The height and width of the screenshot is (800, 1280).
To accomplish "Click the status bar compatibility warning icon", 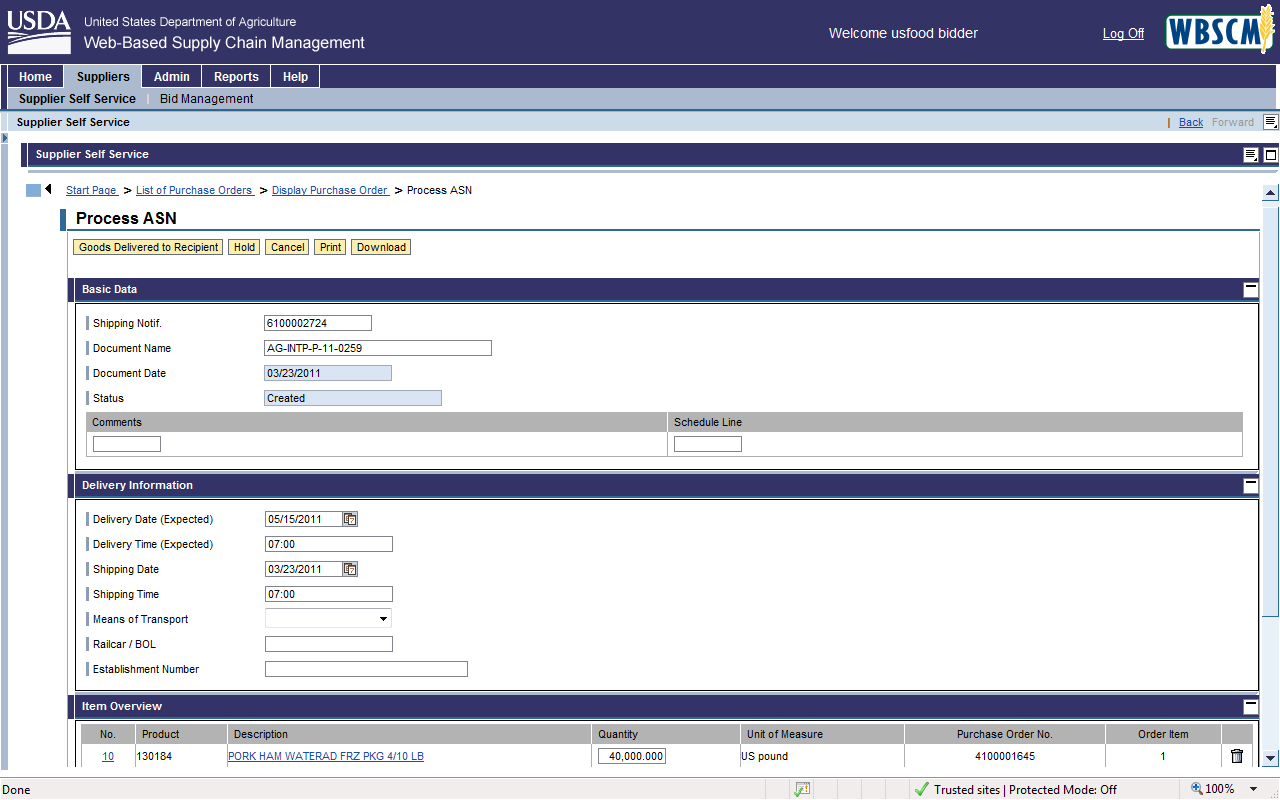I will coord(802,789).
